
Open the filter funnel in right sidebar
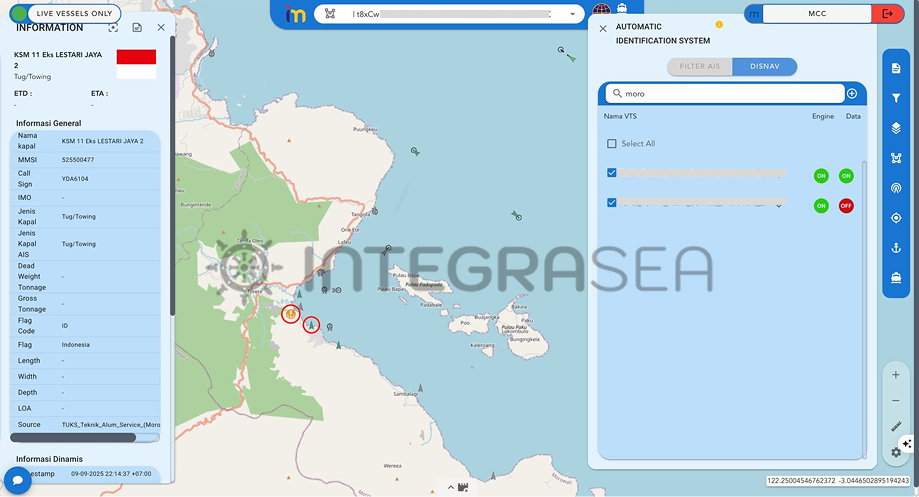896,98
